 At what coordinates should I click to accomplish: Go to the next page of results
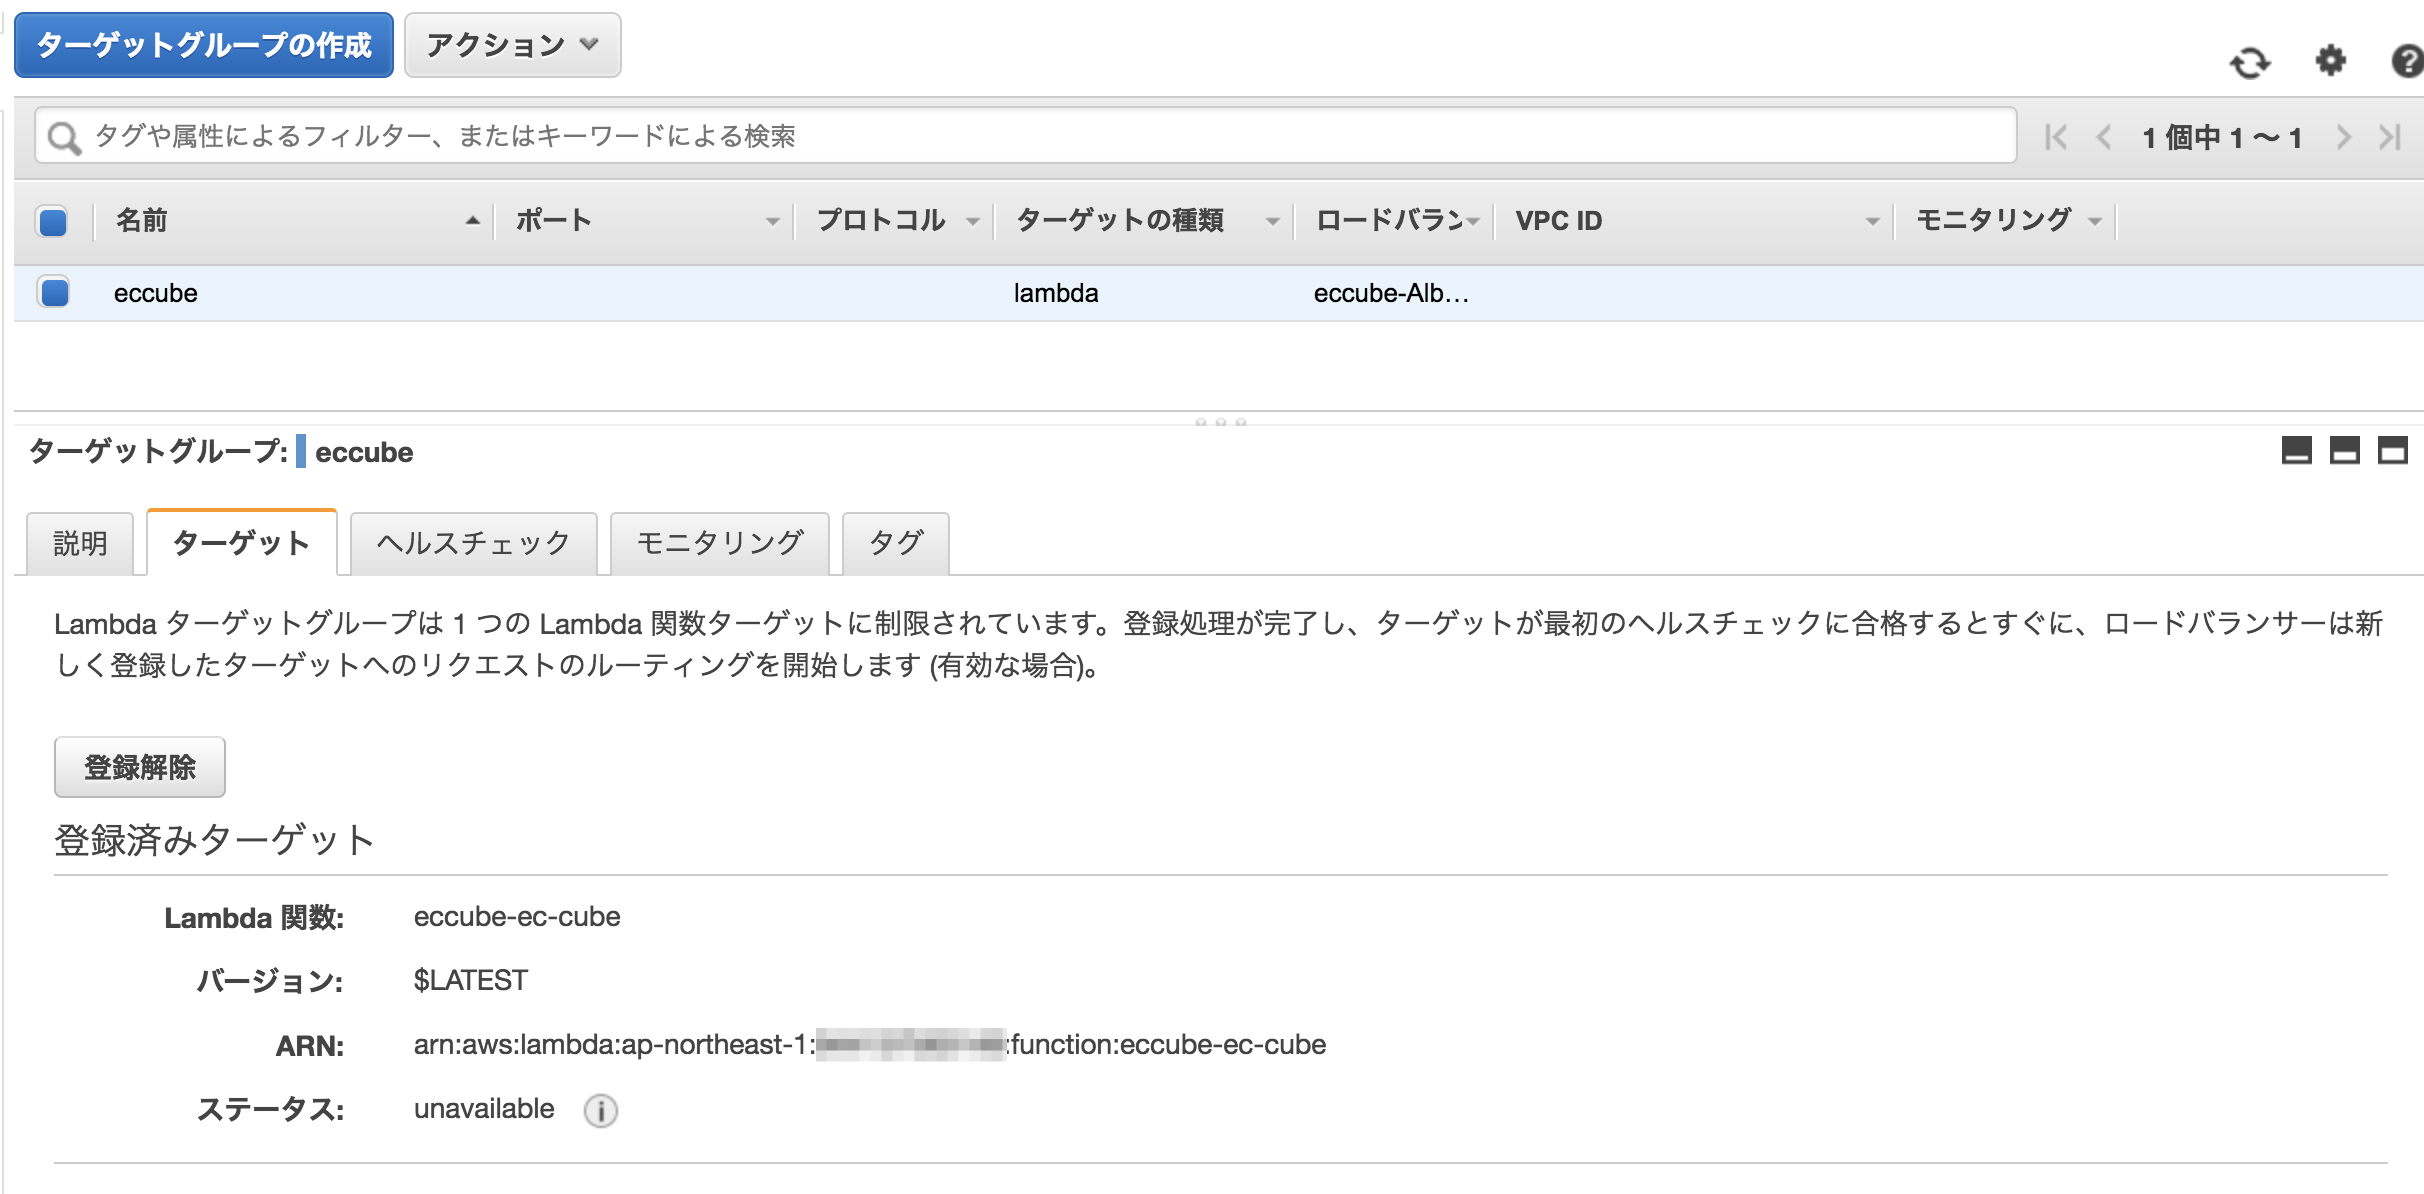point(2343,136)
